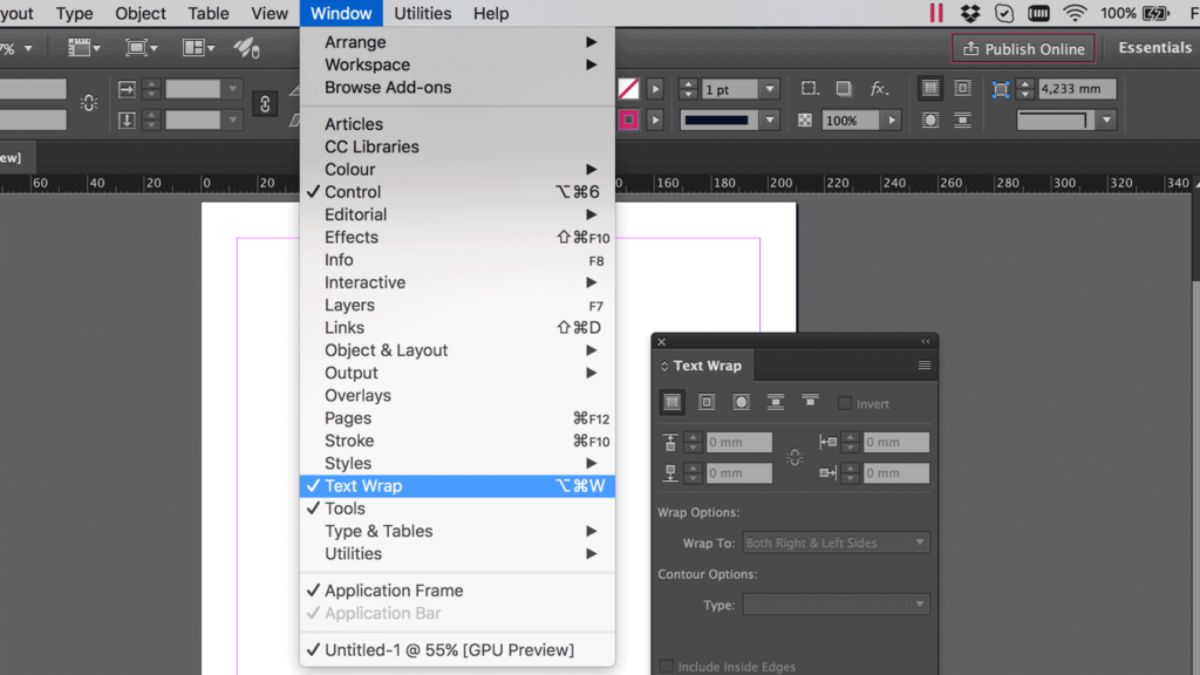Image resolution: width=1200 pixels, height=675 pixels.
Task: Switch to the Text Wrap panel tab
Action: (703, 366)
